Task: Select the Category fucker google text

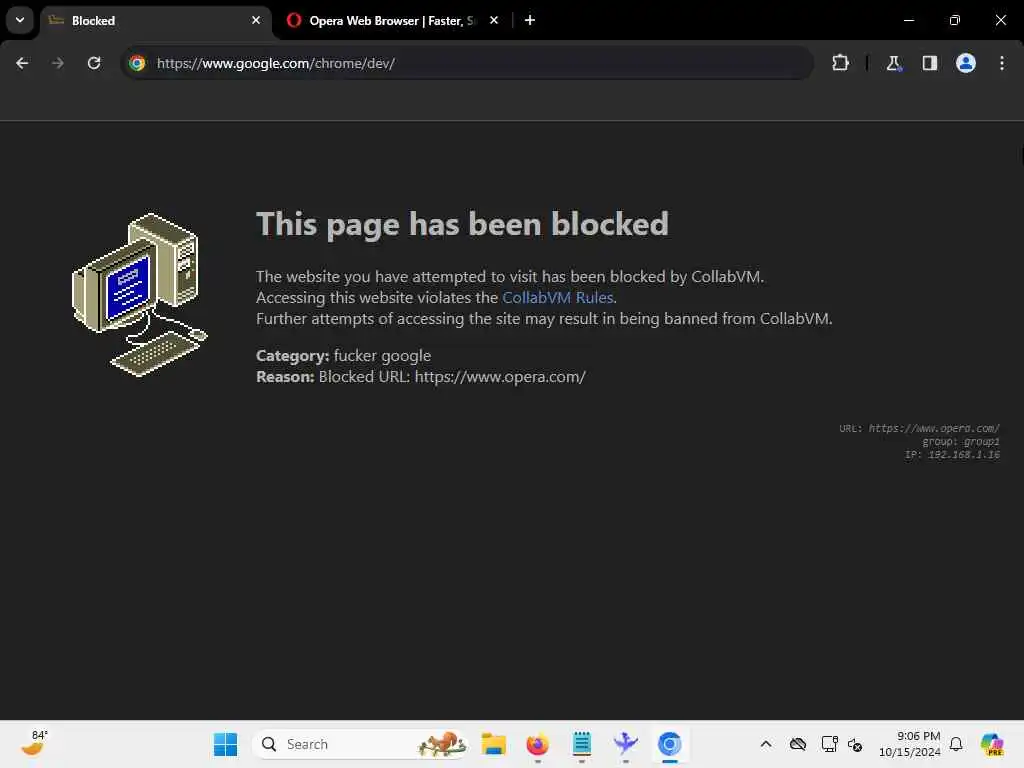Action: (344, 356)
